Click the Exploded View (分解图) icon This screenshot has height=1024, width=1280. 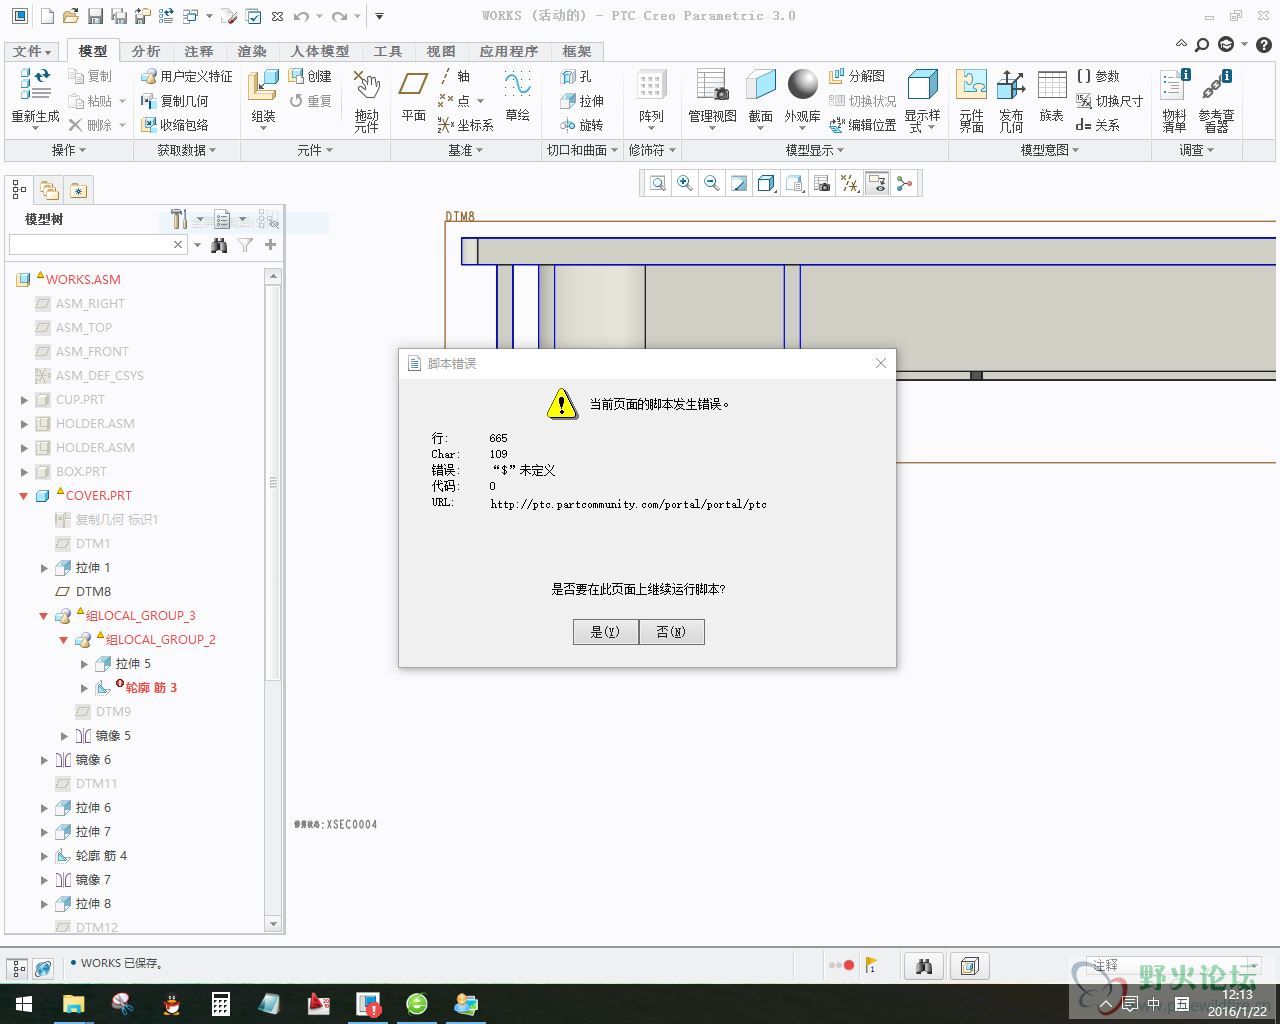pyautogui.click(x=837, y=76)
